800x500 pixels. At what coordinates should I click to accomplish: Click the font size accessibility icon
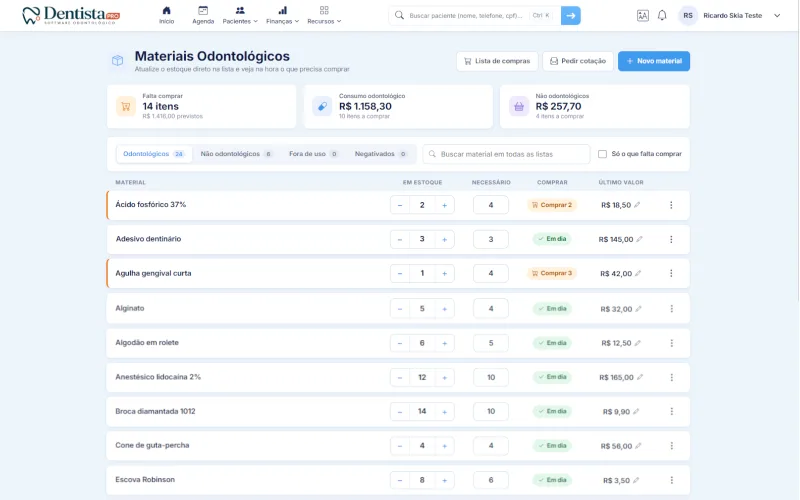click(642, 15)
